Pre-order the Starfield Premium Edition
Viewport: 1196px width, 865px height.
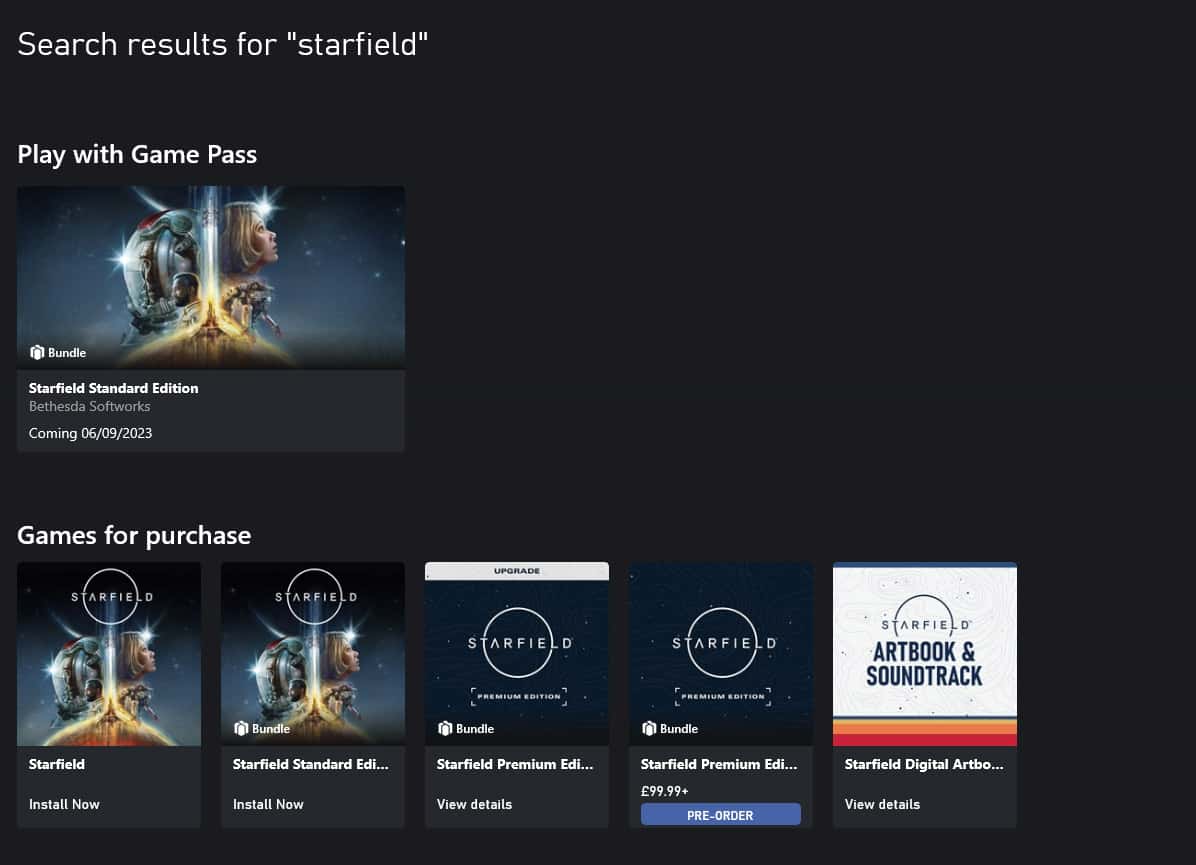coord(721,815)
